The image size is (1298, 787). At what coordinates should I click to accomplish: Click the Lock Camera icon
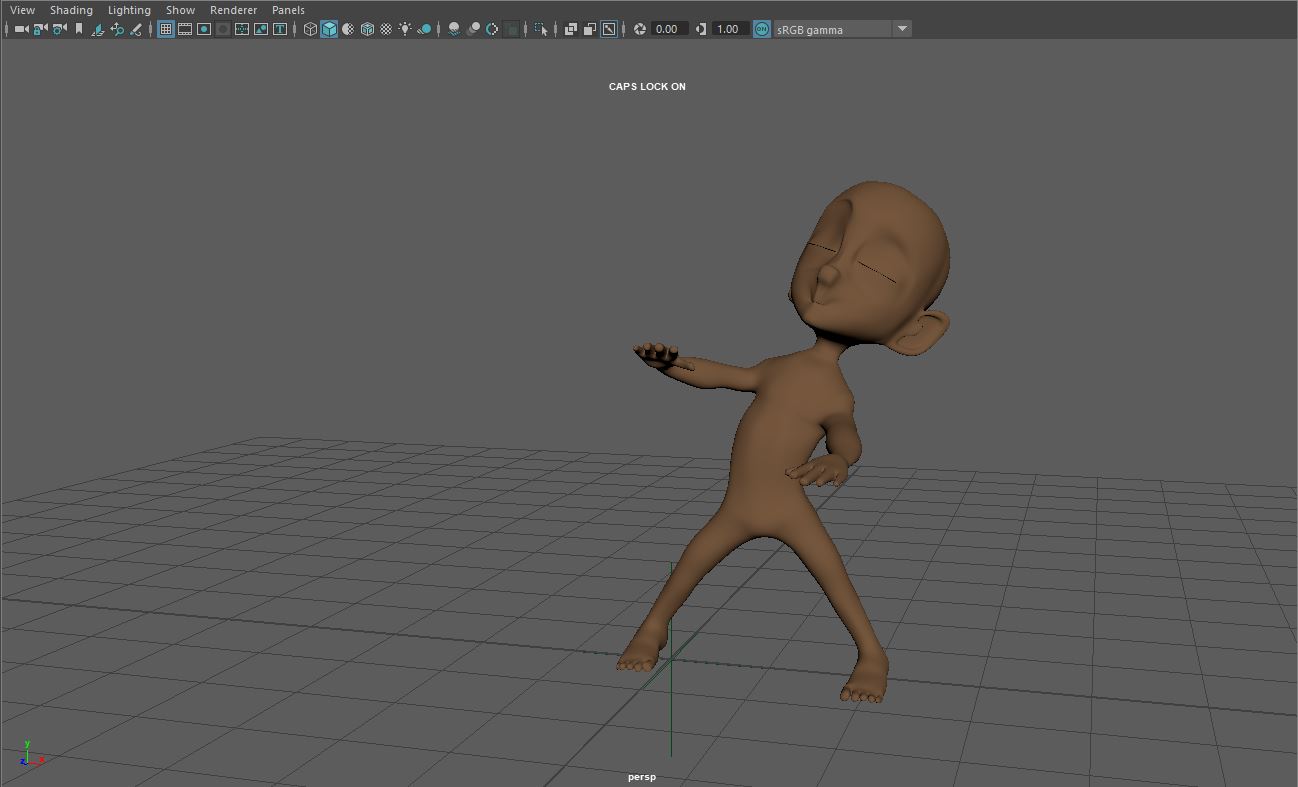pos(40,29)
